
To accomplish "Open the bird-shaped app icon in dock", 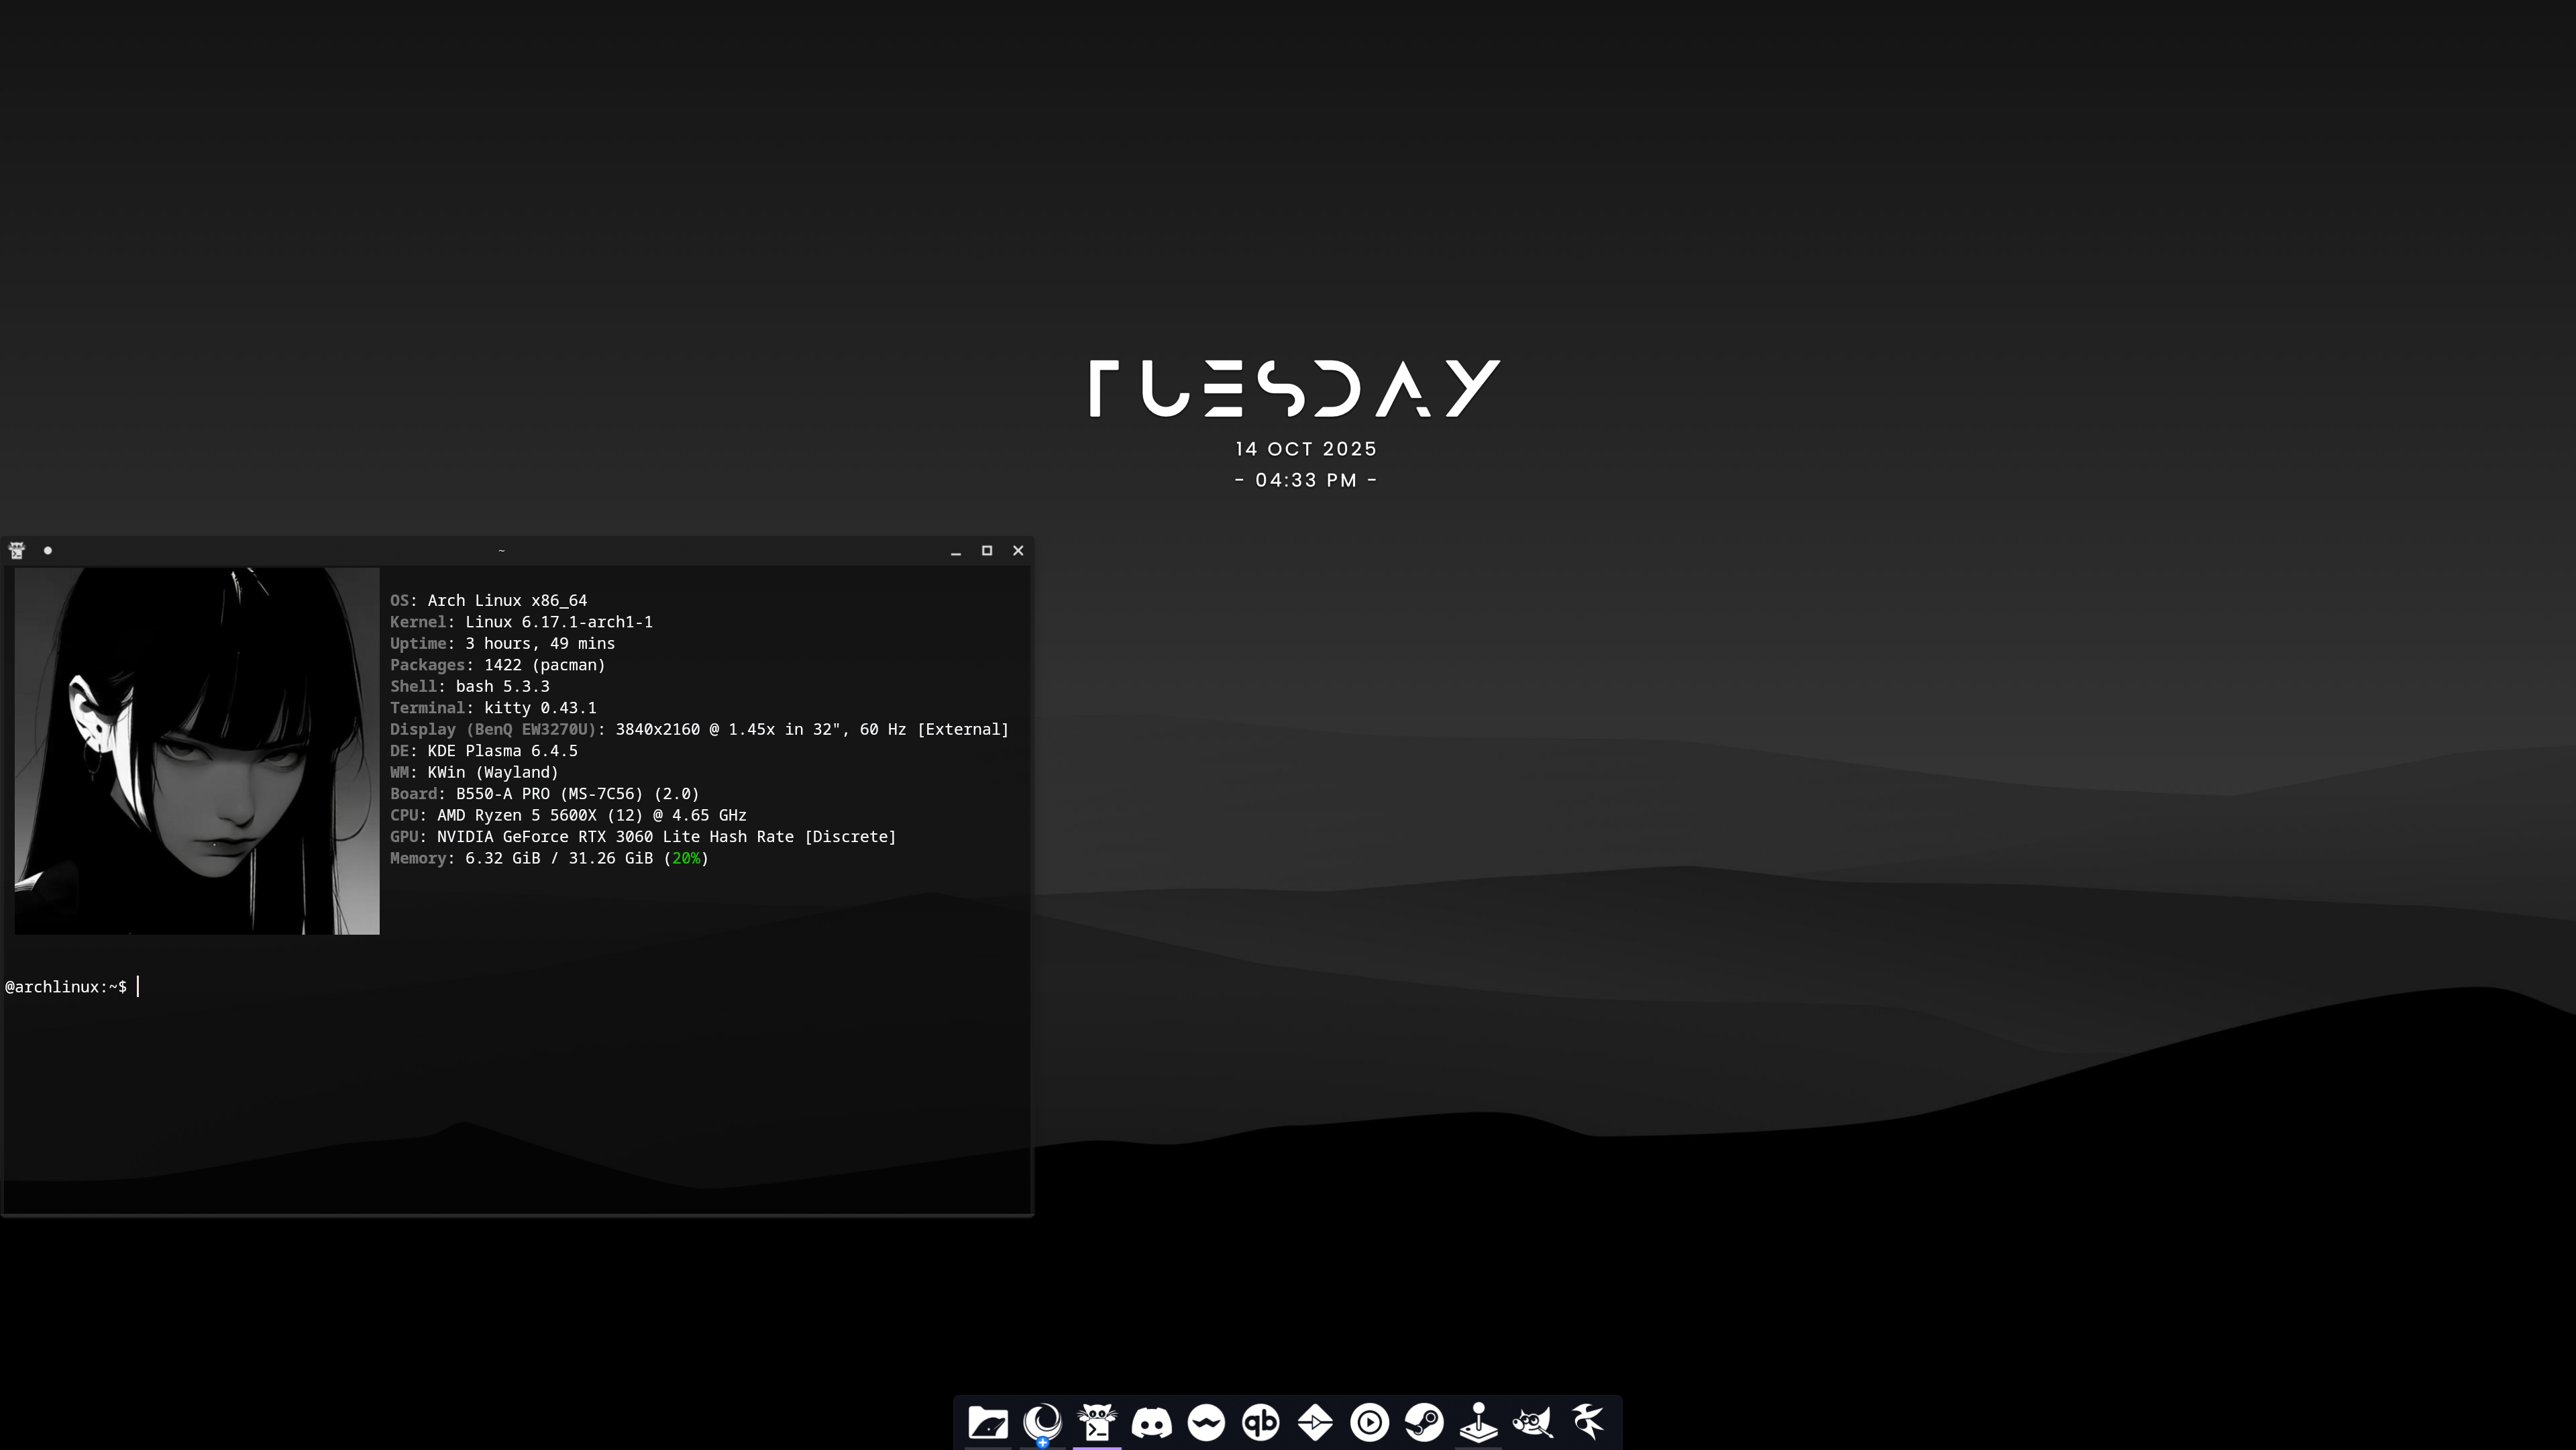I will coord(1587,1422).
